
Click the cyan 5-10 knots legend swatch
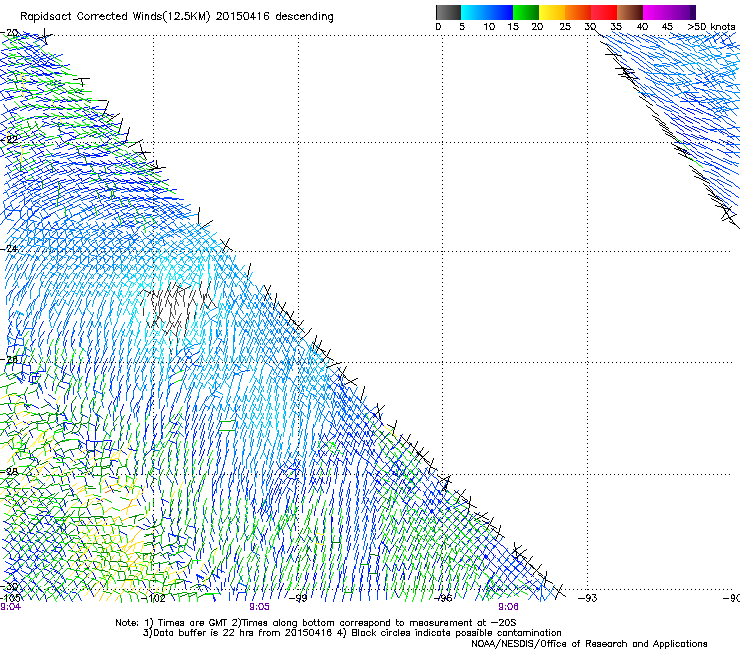[x=474, y=12]
